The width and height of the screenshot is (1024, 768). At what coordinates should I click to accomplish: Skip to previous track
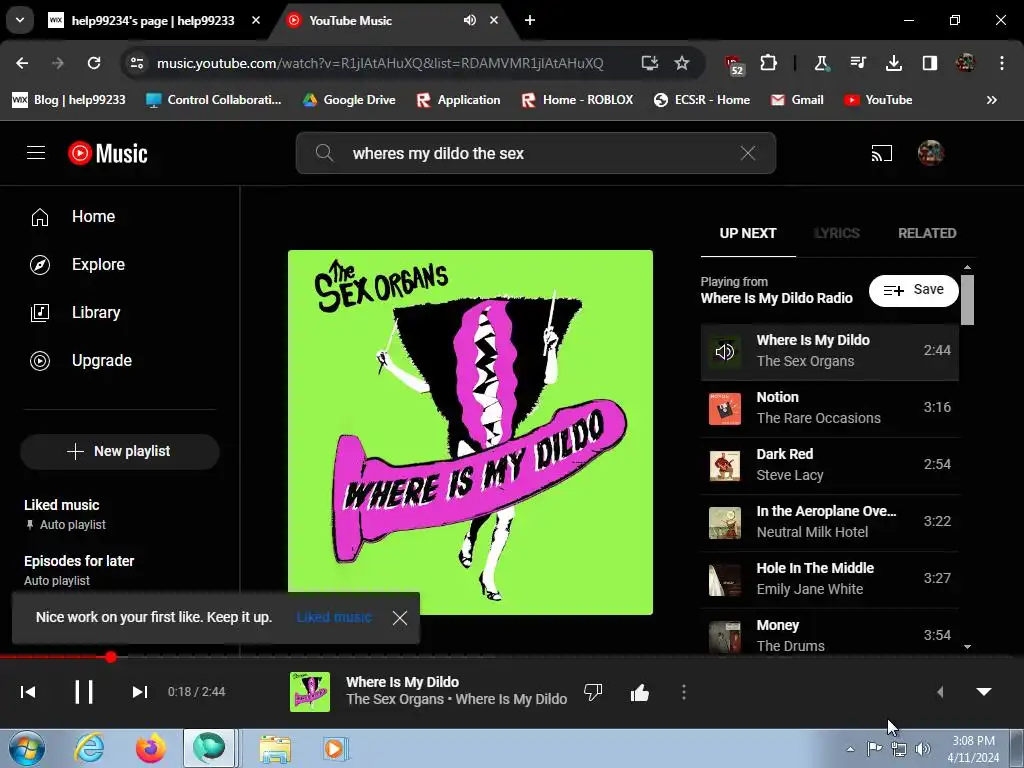click(28, 692)
